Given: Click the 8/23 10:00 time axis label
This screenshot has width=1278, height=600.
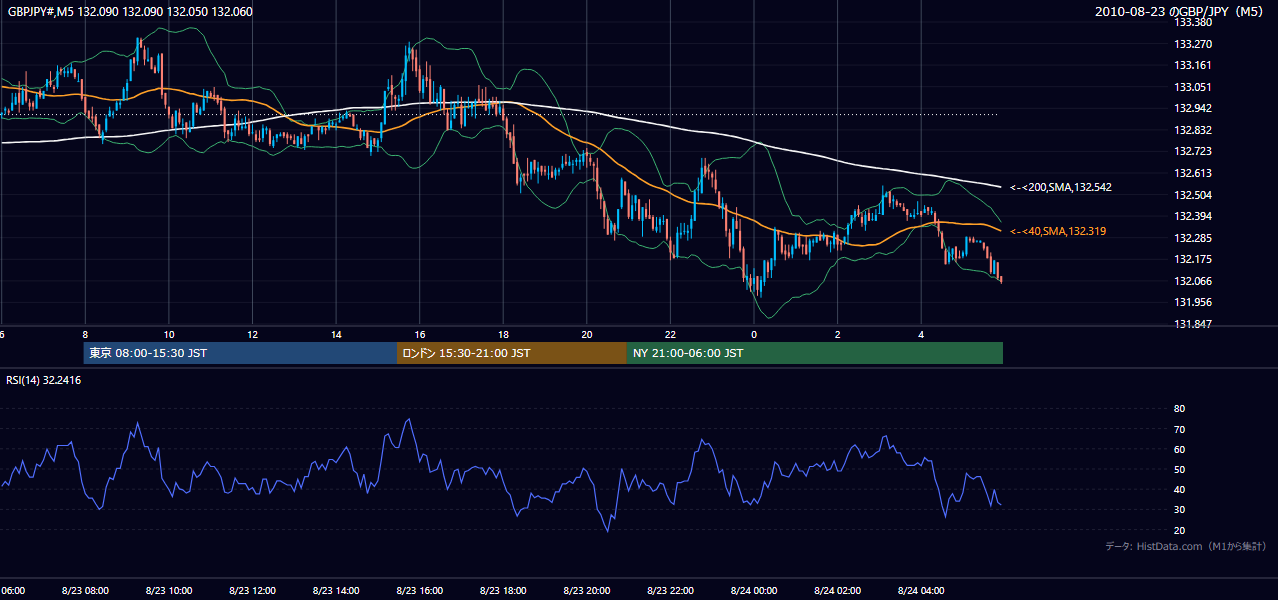Looking at the screenshot, I should tap(168, 591).
